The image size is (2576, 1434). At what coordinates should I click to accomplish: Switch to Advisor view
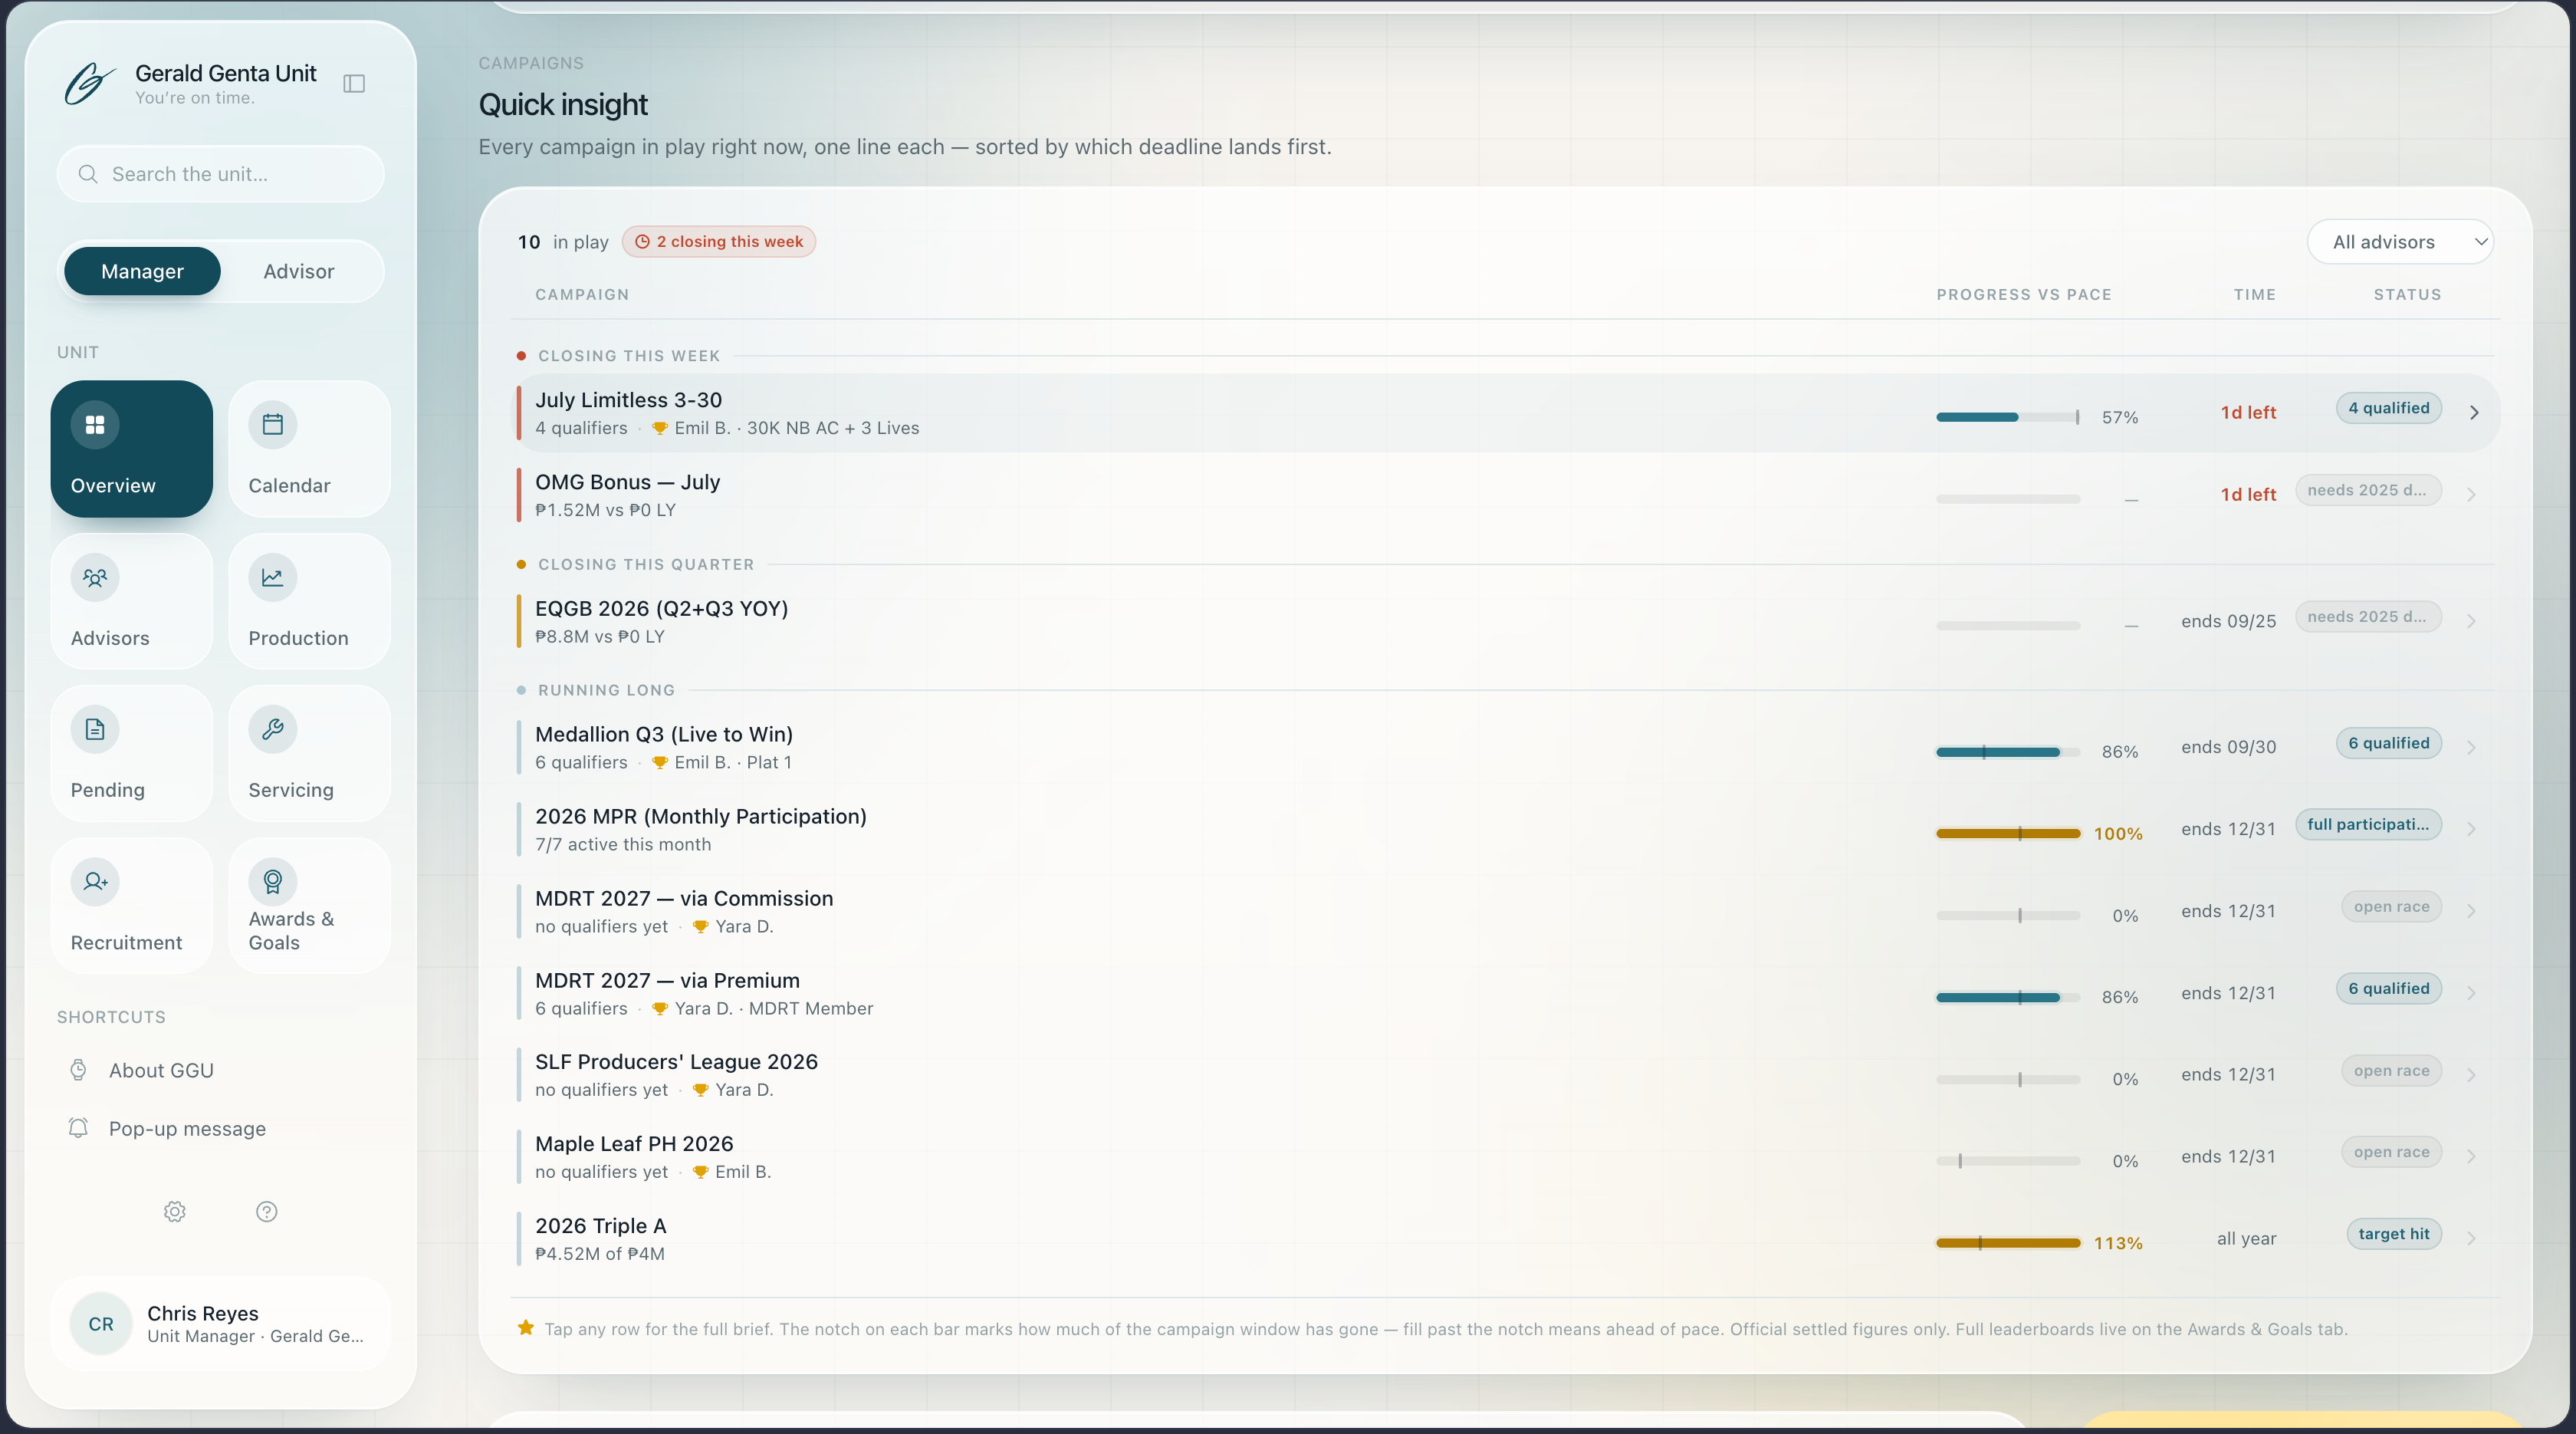pyautogui.click(x=299, y=271)
